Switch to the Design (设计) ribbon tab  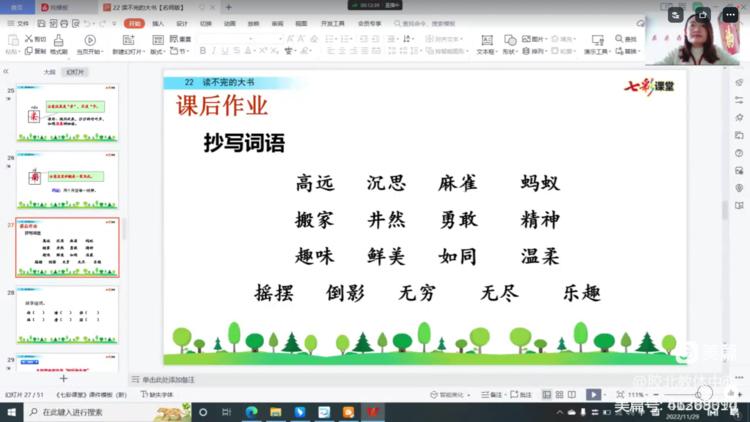[182, 23]
